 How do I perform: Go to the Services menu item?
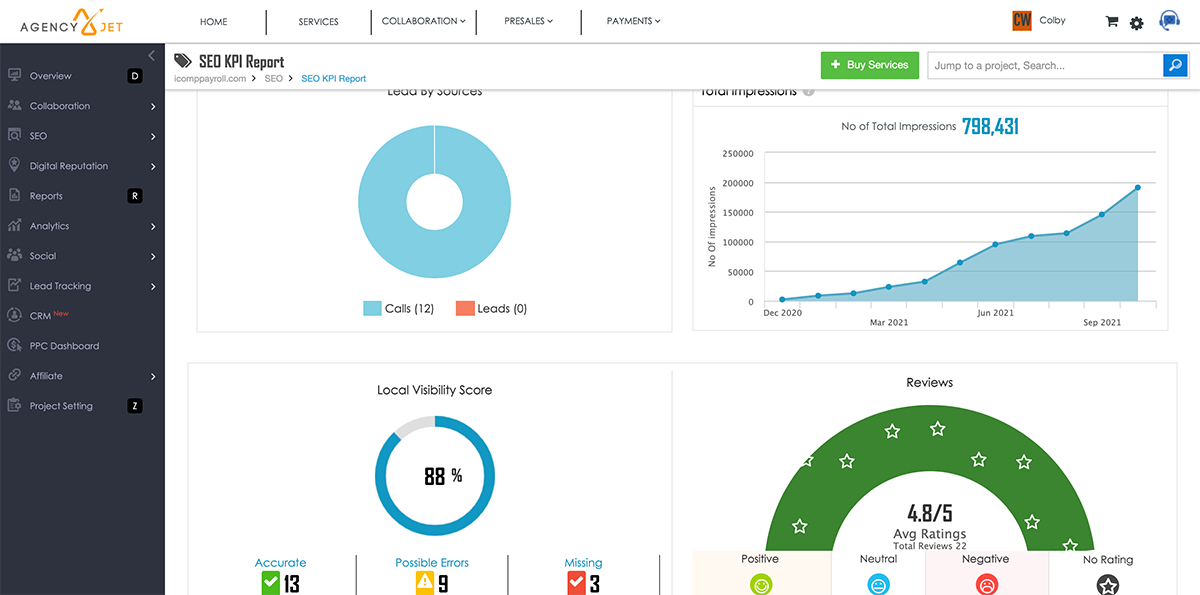[x=318, y=21]
